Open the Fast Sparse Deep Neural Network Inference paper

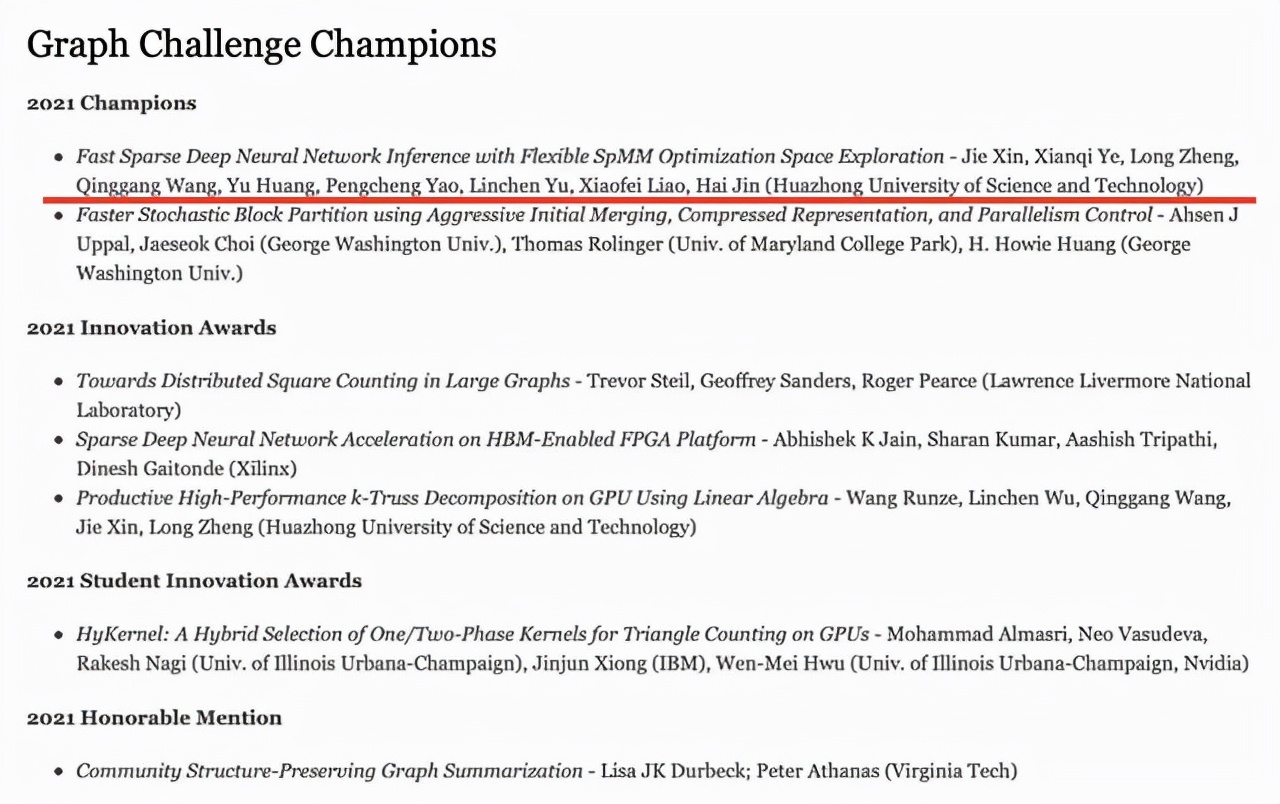click(x=510, y=157)
